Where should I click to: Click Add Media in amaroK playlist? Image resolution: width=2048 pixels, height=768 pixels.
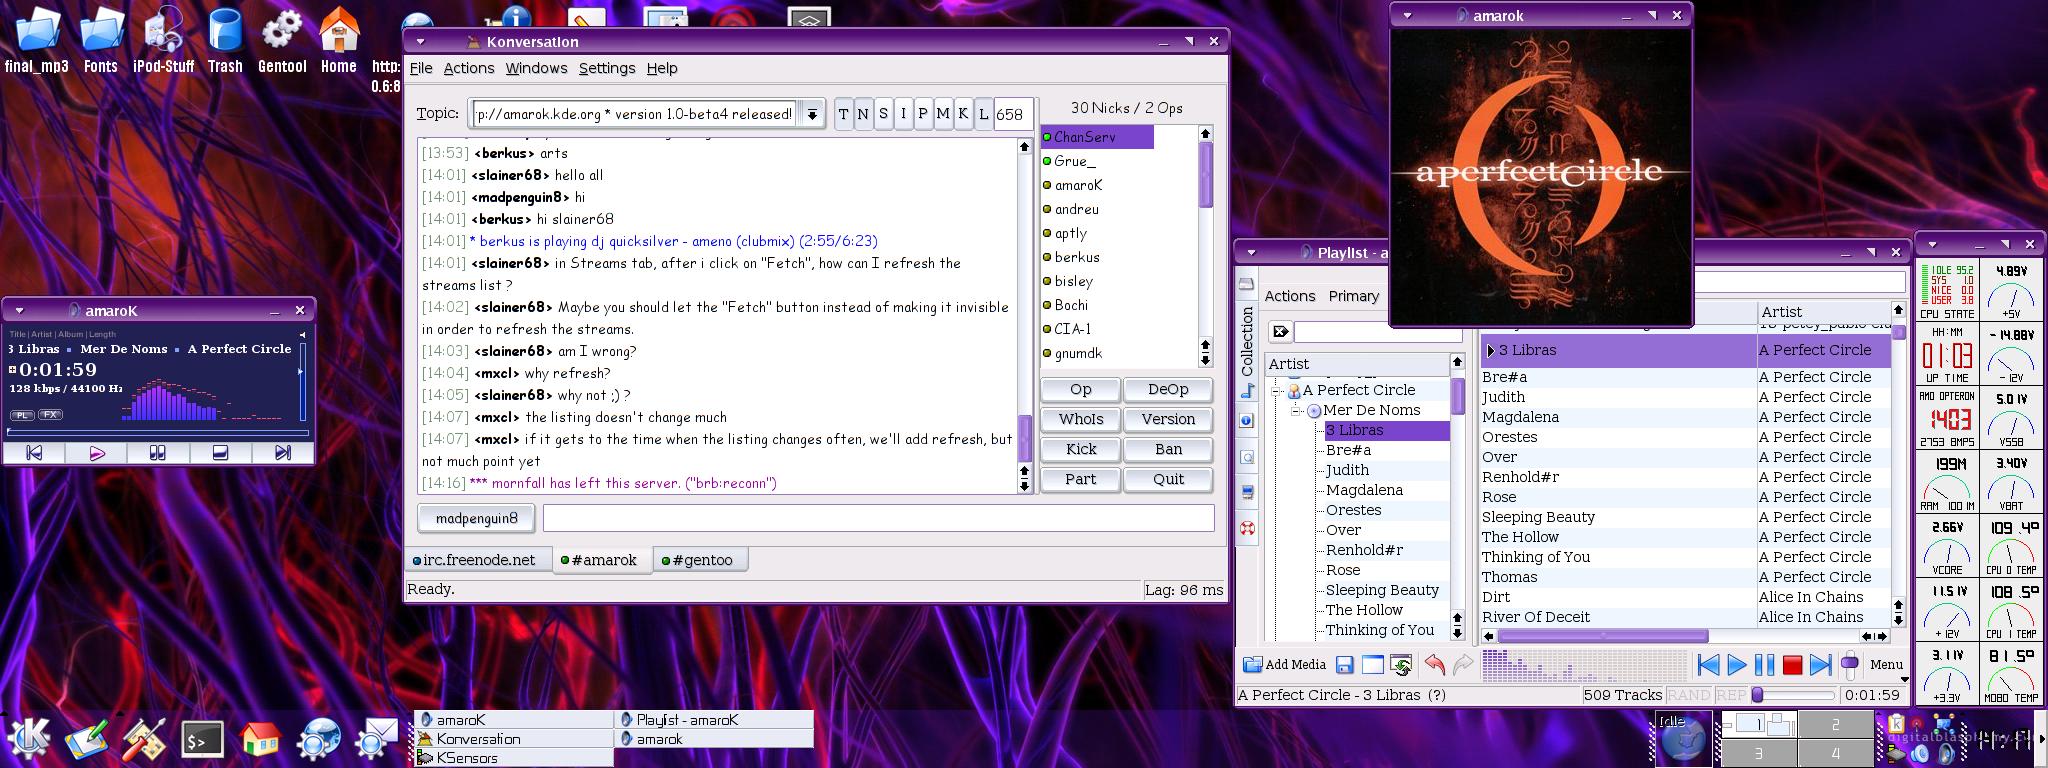coord(1284,664)
